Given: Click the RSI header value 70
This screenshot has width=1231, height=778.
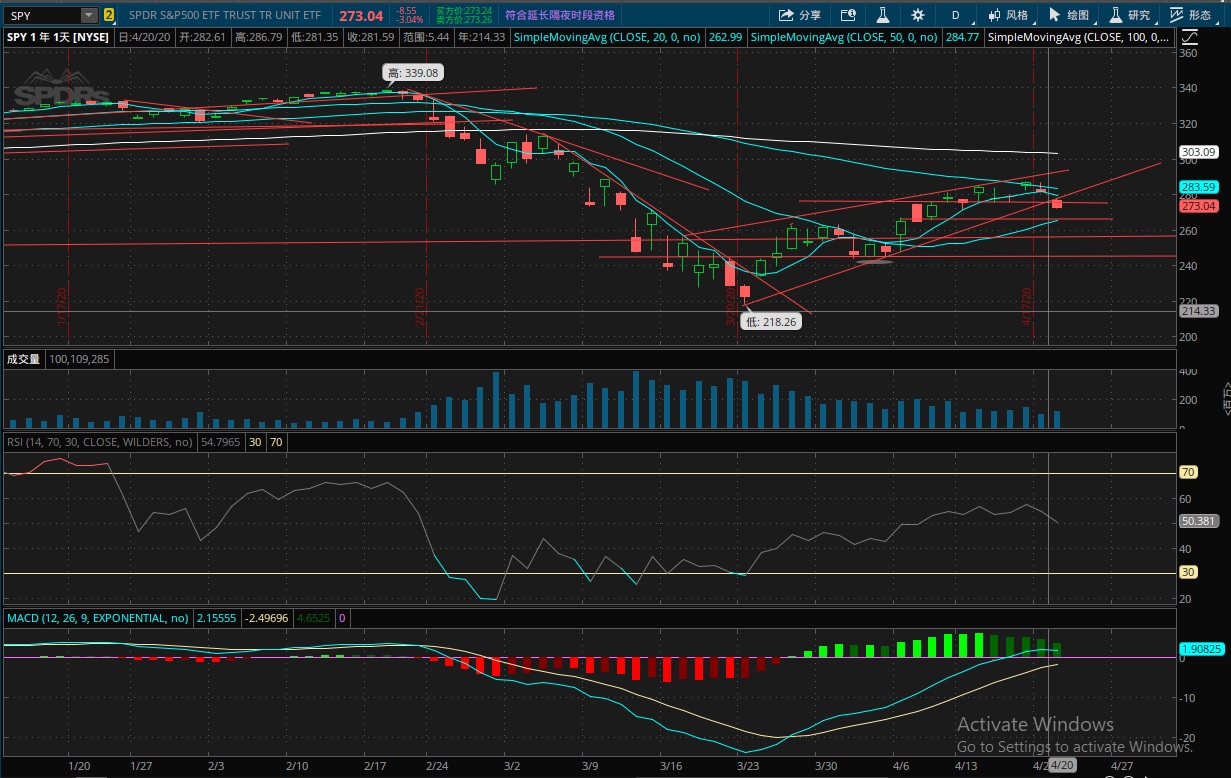Looking at the screenshot, I should pyautogui.click(x=276, y=440).
